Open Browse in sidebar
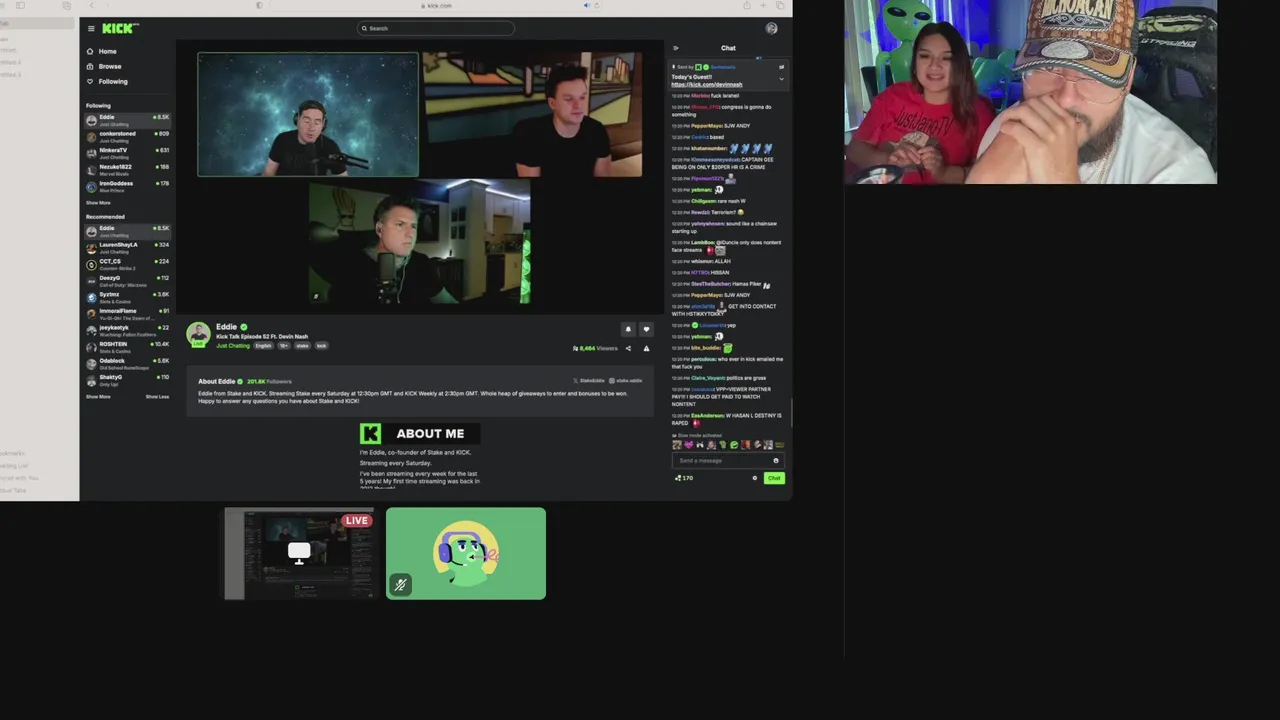Viewport: 1280px width, 720px height. pyautogui.click(x=103, y=66)
